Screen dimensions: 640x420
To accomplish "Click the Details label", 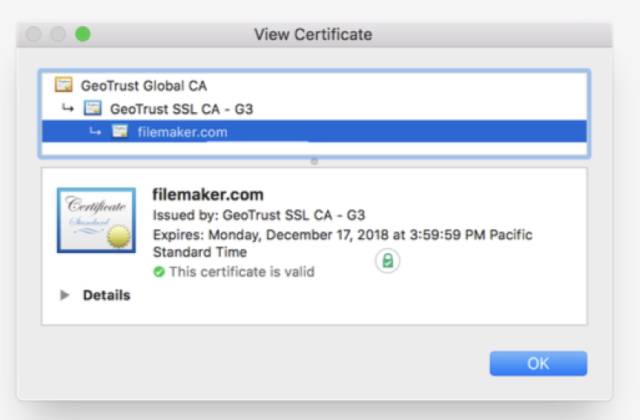I will tap(106, 295).
